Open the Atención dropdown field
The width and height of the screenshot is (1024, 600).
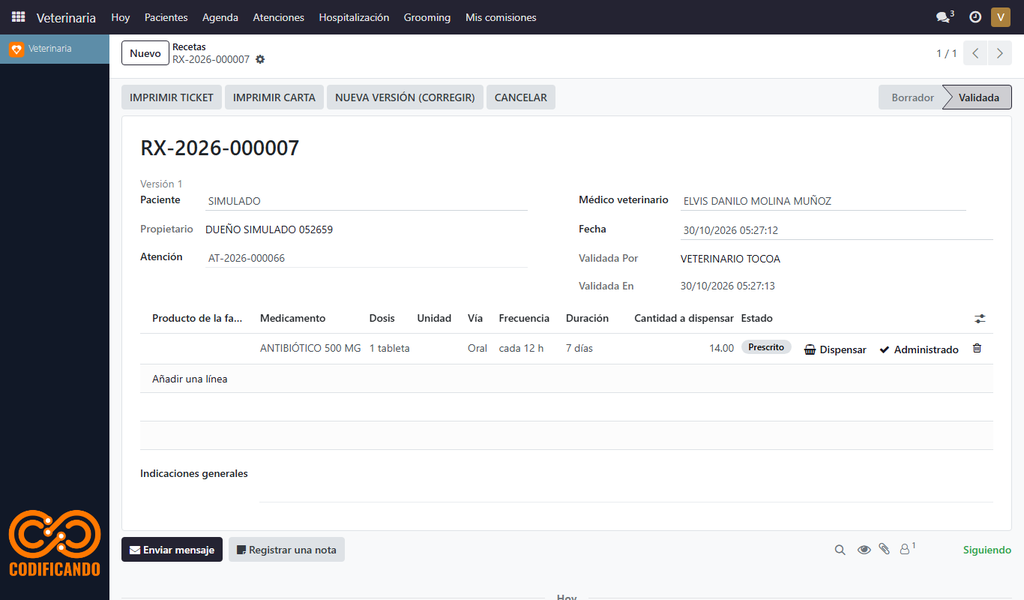coord(366,258)
